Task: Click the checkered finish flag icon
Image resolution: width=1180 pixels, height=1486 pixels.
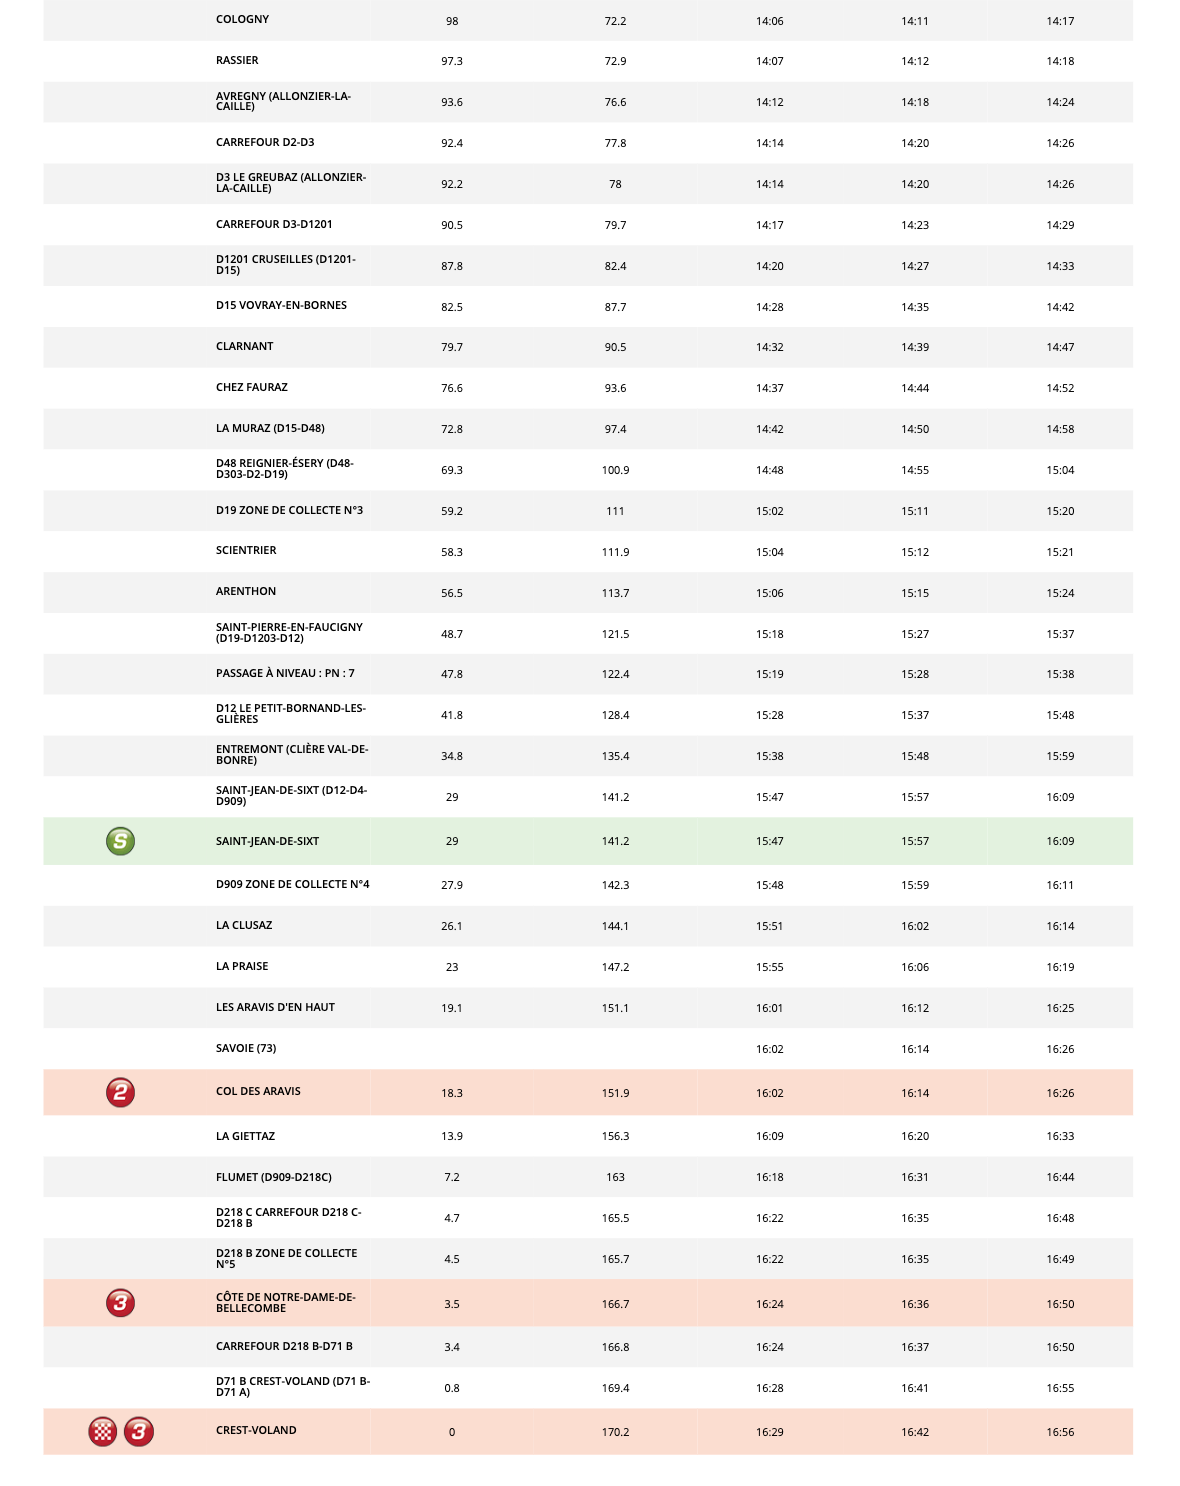Action: pyautogui.click(x=103, y=1431)
